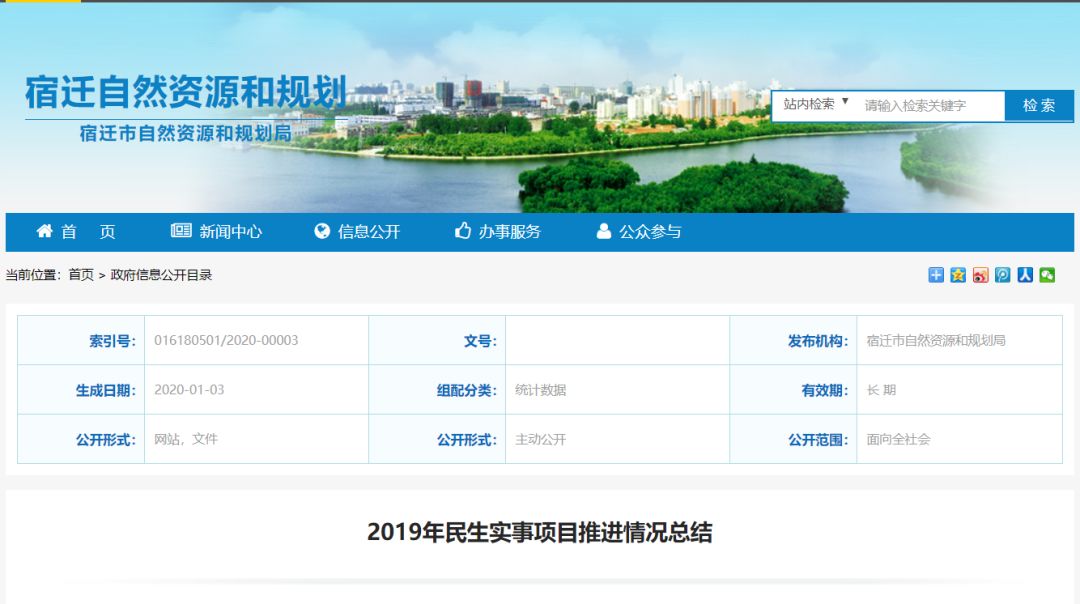1080x604 pixels.
Task: Click the 文号 label
Action: 480,341
